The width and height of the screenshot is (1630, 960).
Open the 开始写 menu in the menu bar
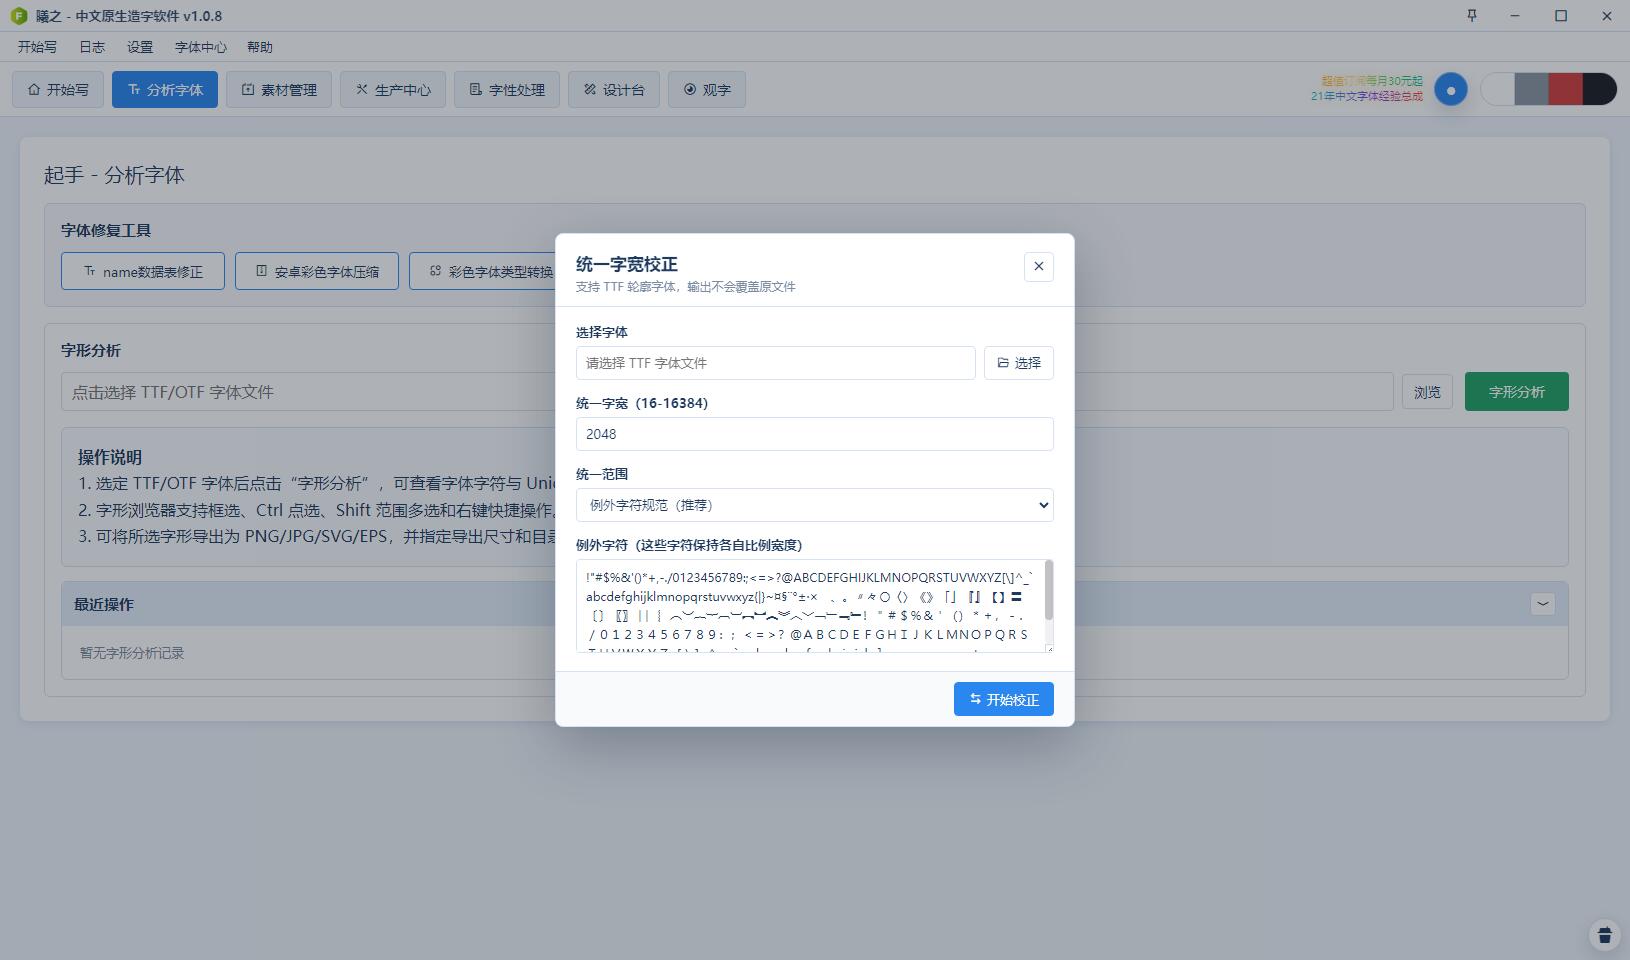[37, 47]
